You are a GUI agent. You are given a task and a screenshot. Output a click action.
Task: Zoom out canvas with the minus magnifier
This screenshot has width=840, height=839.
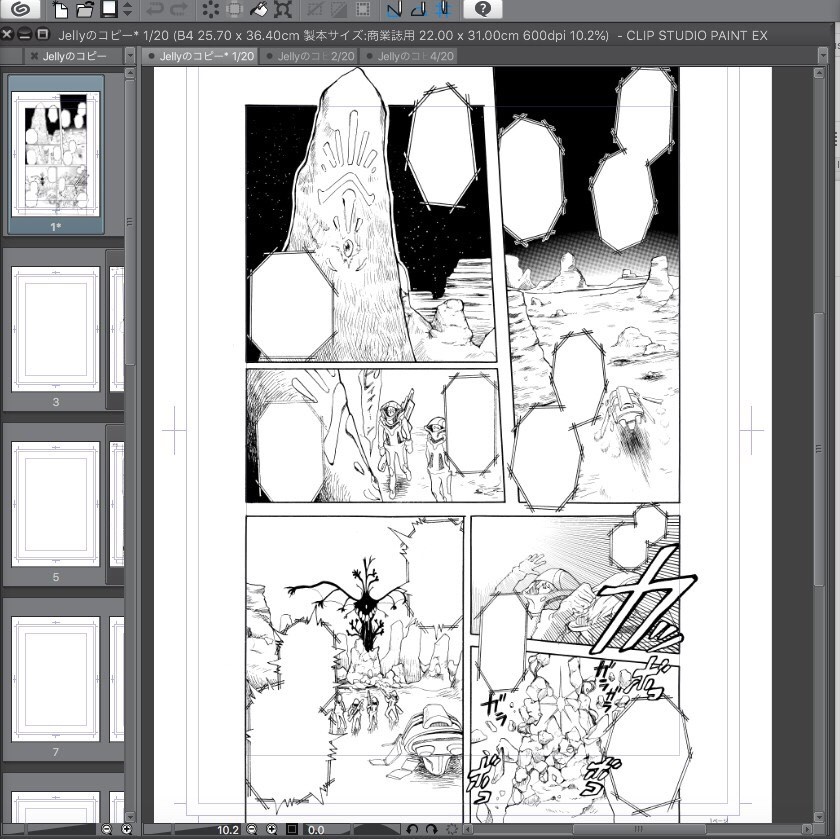pos(251,829)
